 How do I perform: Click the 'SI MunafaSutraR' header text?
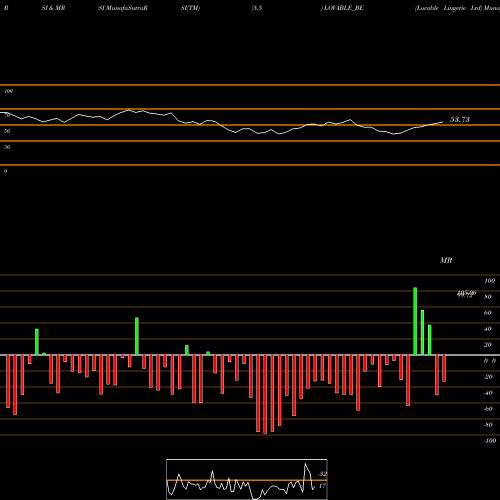(x=123, y=8)
